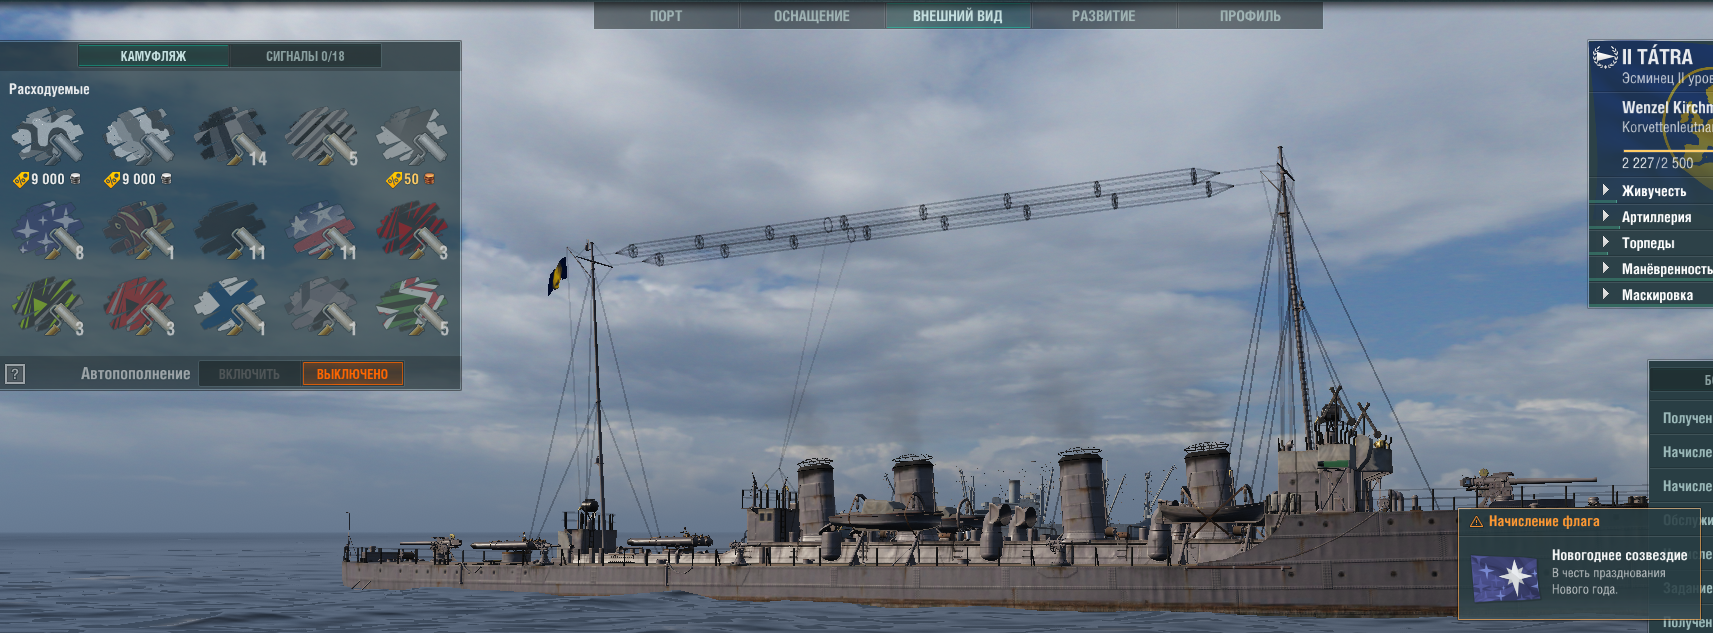The image size is (1713, 633).
Task: Select the green-red-white striped camouflage
Action: click(412, 306)
